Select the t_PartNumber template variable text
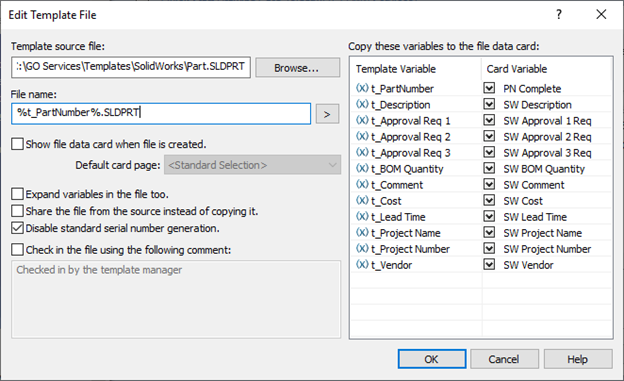 point(402,88)
